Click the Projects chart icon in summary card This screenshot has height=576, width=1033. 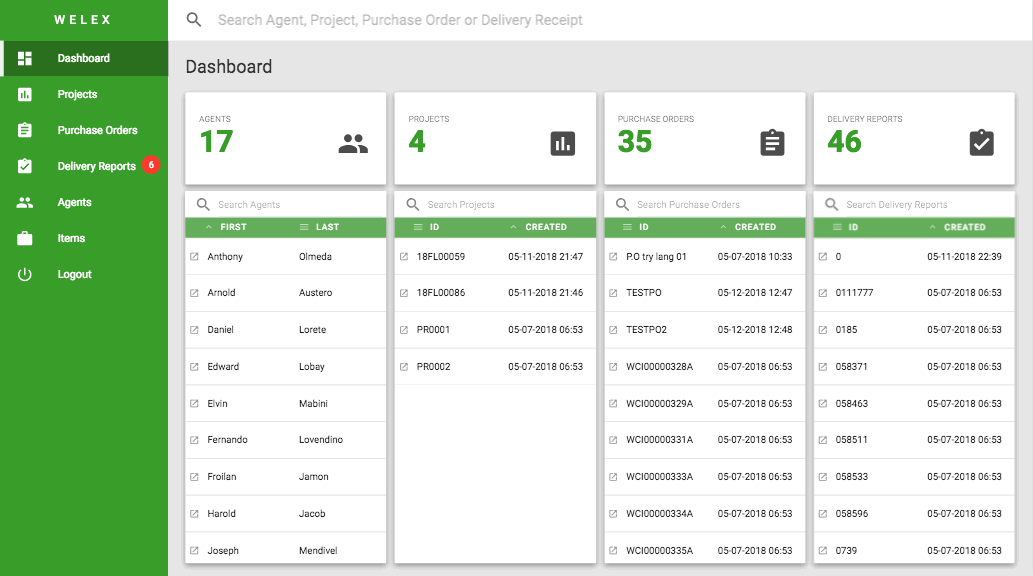563,143
